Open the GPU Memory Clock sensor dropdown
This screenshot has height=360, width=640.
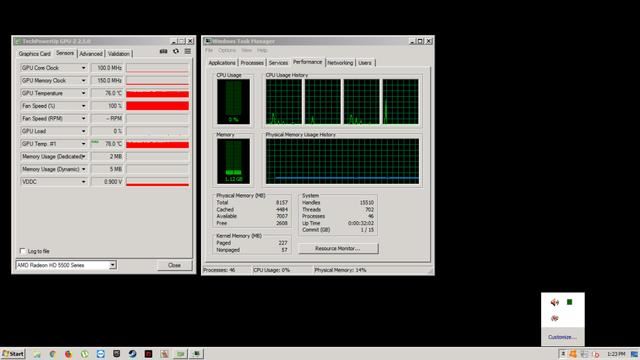click(83, 80)
